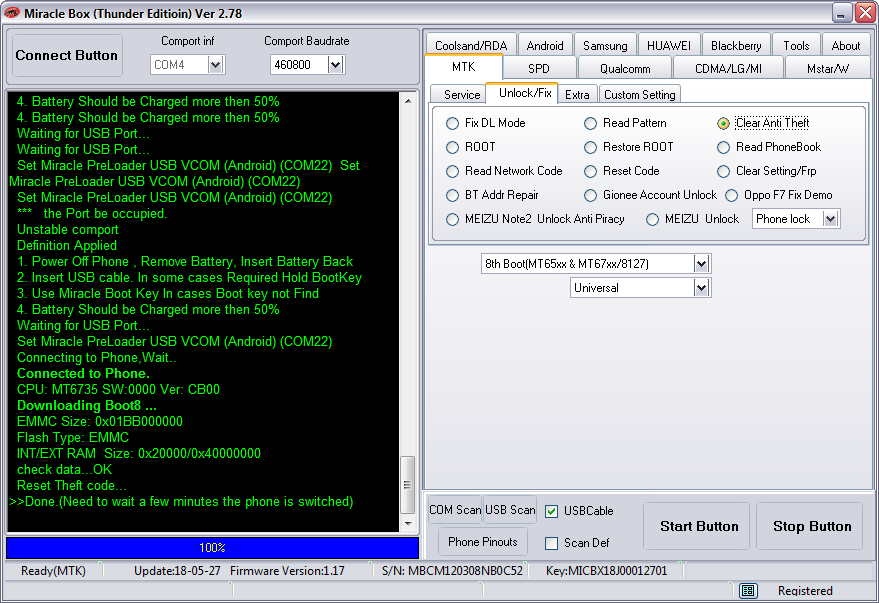Click the Start Button

[698, 526]
